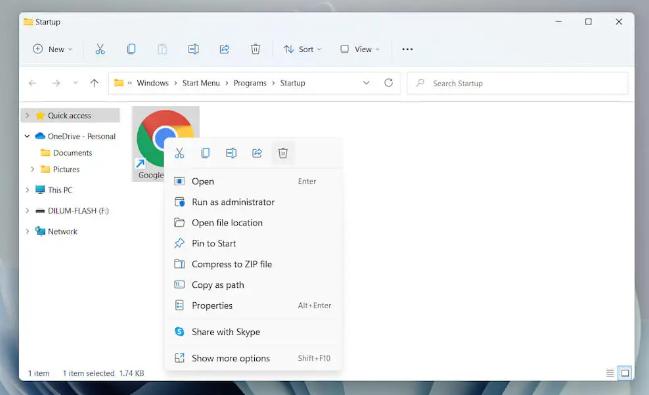This screenshot has width=649, height=395.
Task: Click the Cut icon in the main toolbar
Action: (x=100, y=49)
